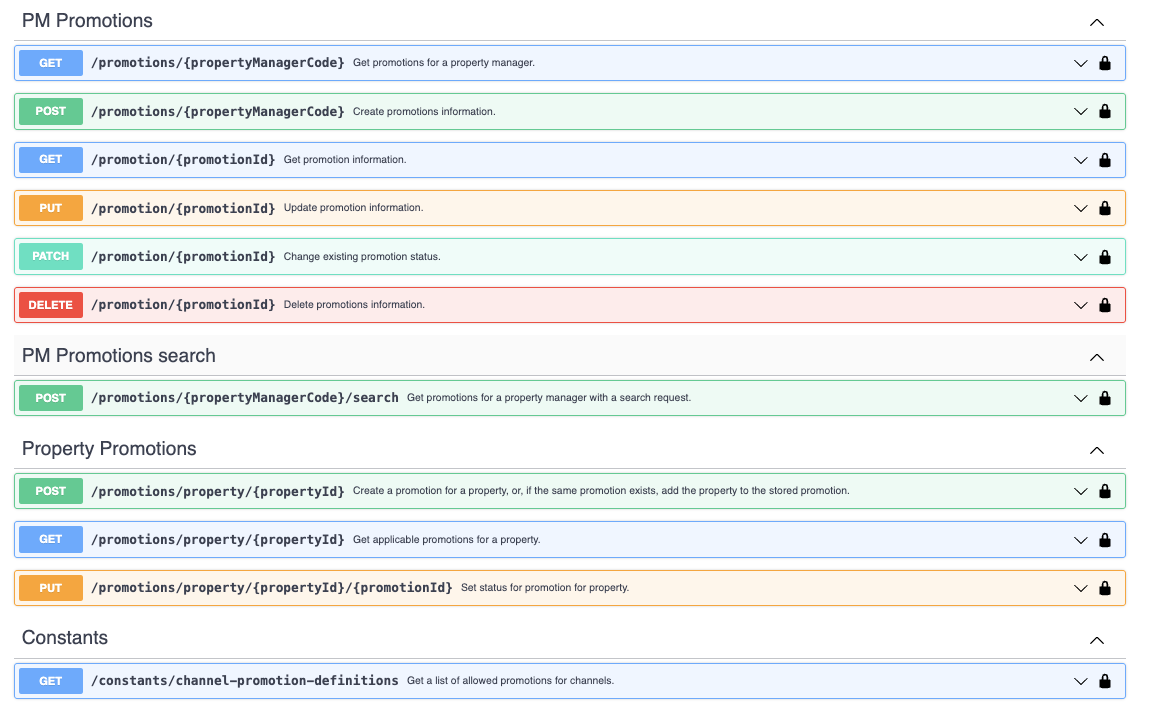Click lock icon on Set status for promotion row
Viewport: 1152px width, 705px height.
(x=1105, y=588)
